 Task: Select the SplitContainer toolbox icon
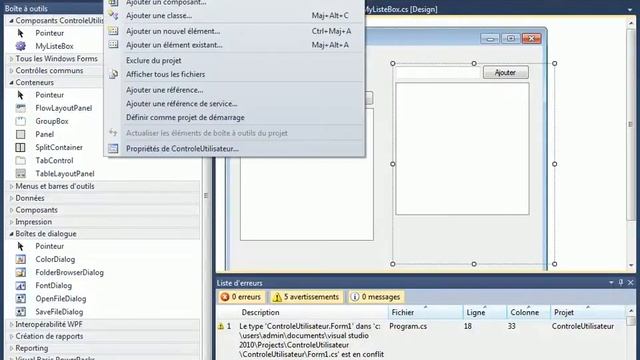pyautogui.click(x=20, y=147)
